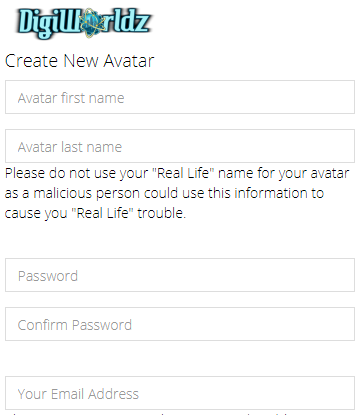Viewport: 361px width, 415px height.
Task: Click the "malicious person" warning line
Action: (x=164, y=193)
